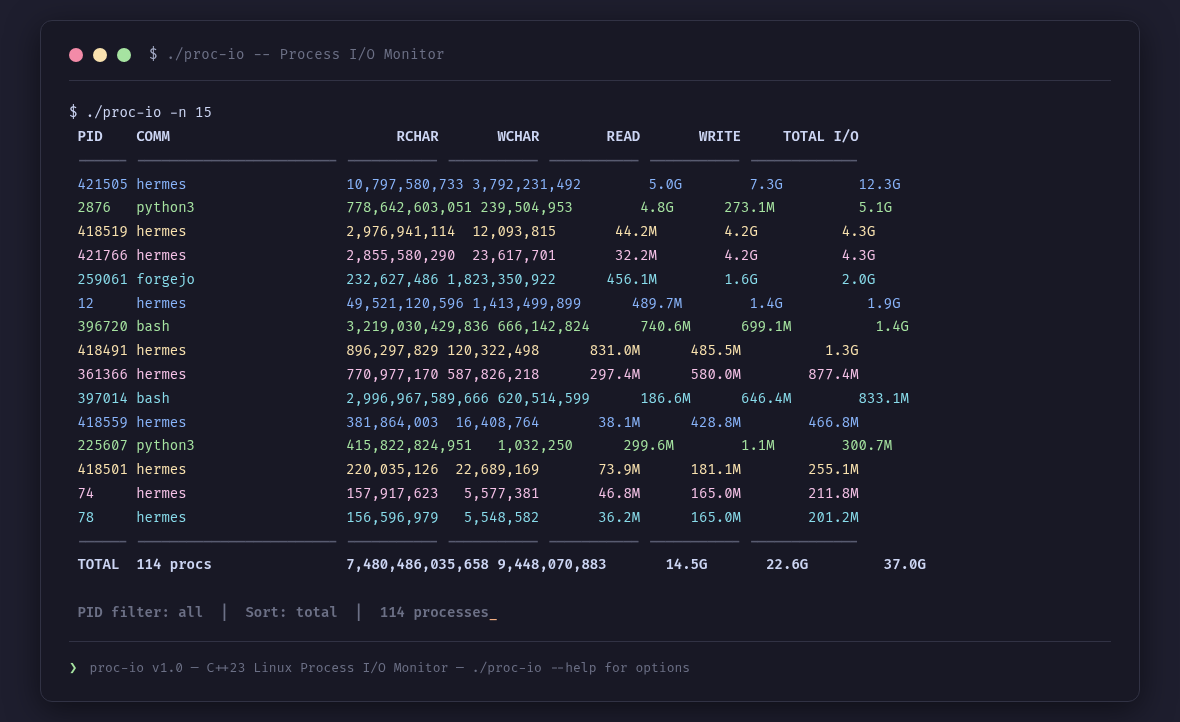The width and height of the screenshot is (1180, 722).
Task: Click RCHAR value 10,797,580,733
Action: click(x=405, y=184)
